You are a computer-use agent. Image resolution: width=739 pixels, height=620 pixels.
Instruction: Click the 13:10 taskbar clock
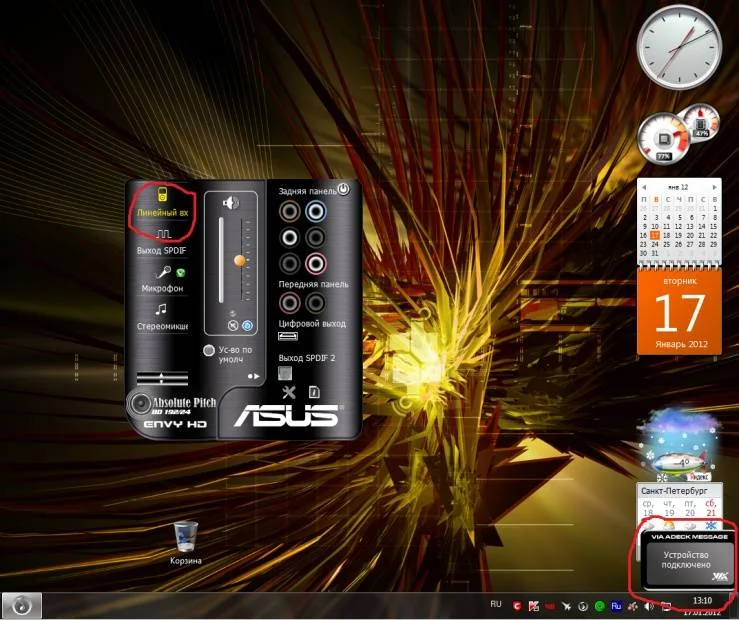point(702,601)
